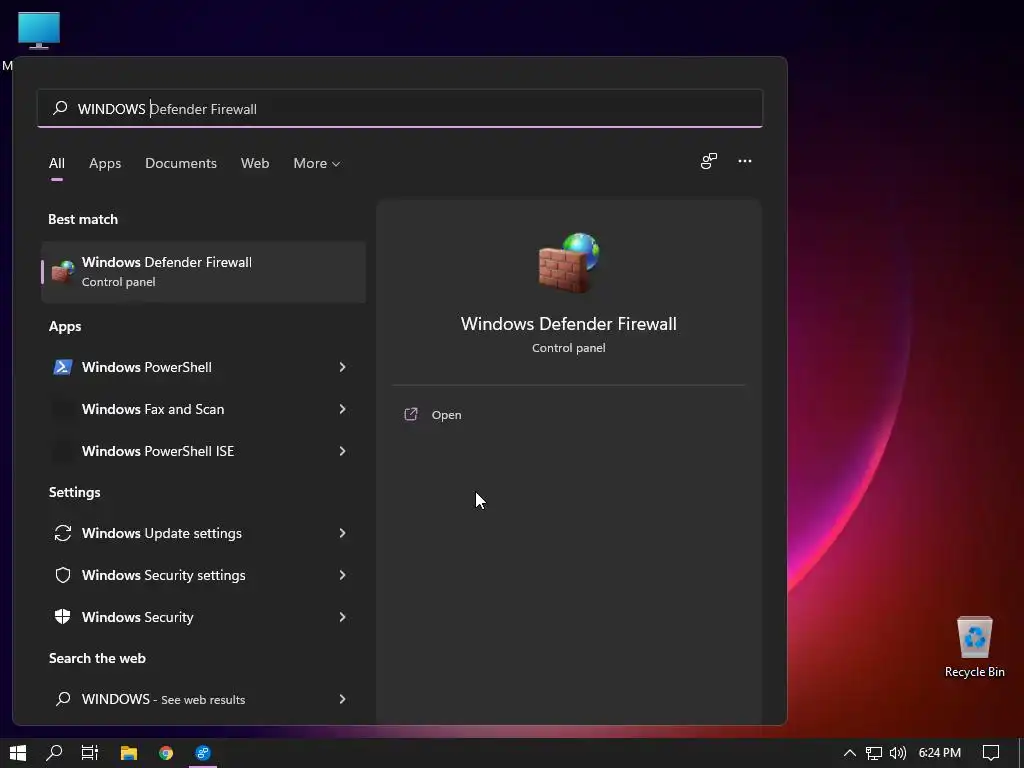Open the notification center icon
The image size is (1024, 768).
tap(991, 753)
